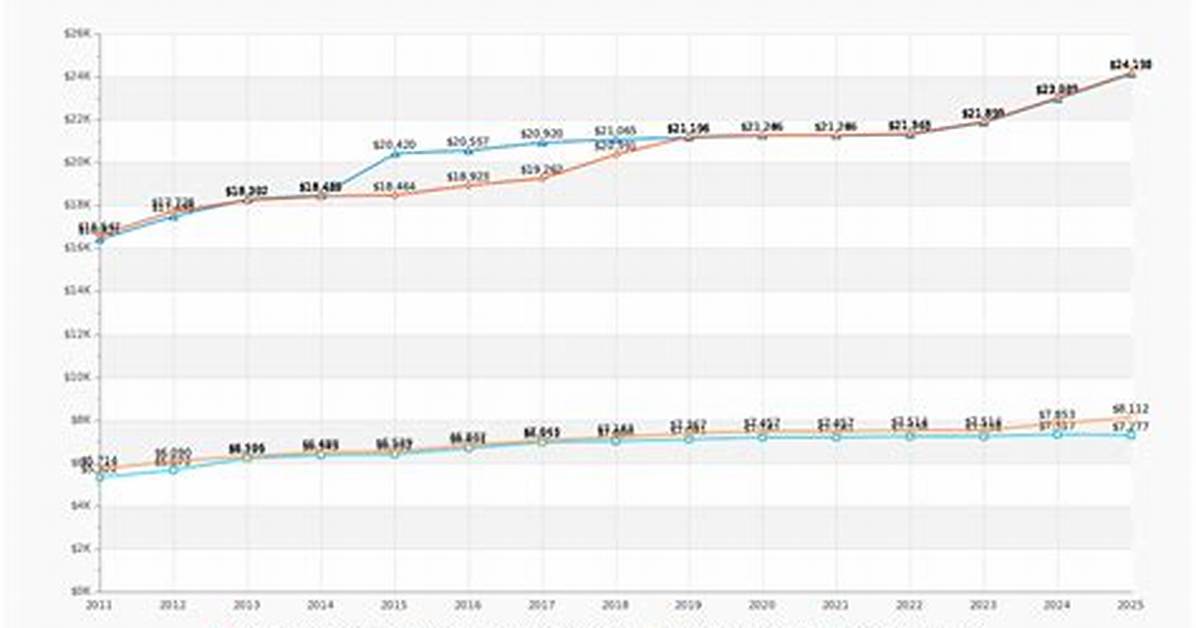Viewport: 1196px width, 628px height.
Task: Click the $18,464 data label
Action: click(x=394, y=187)
